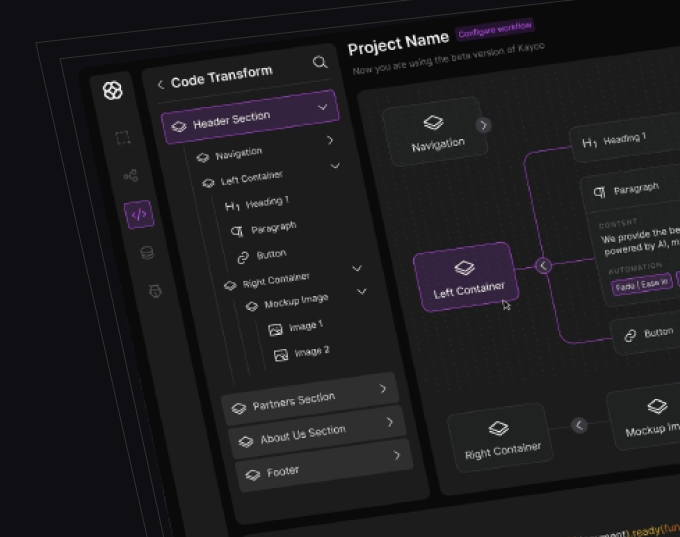Select the code transform sidebar icon
This screenshot has width=680, height=537.
click(x=139, y=214)
